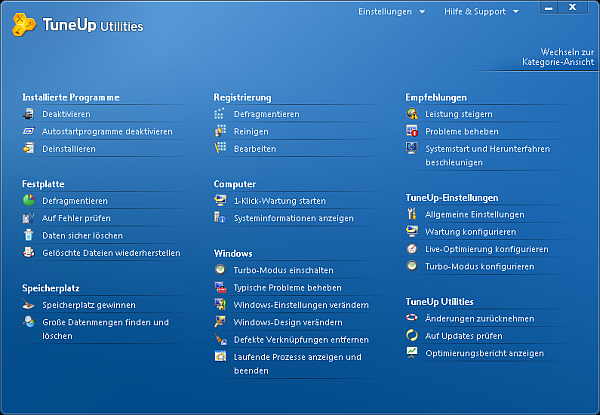The height and width of the screenshot is (415, 600).
Task: Open the Registrierung Reinigen link
Action: click(251, 132)
